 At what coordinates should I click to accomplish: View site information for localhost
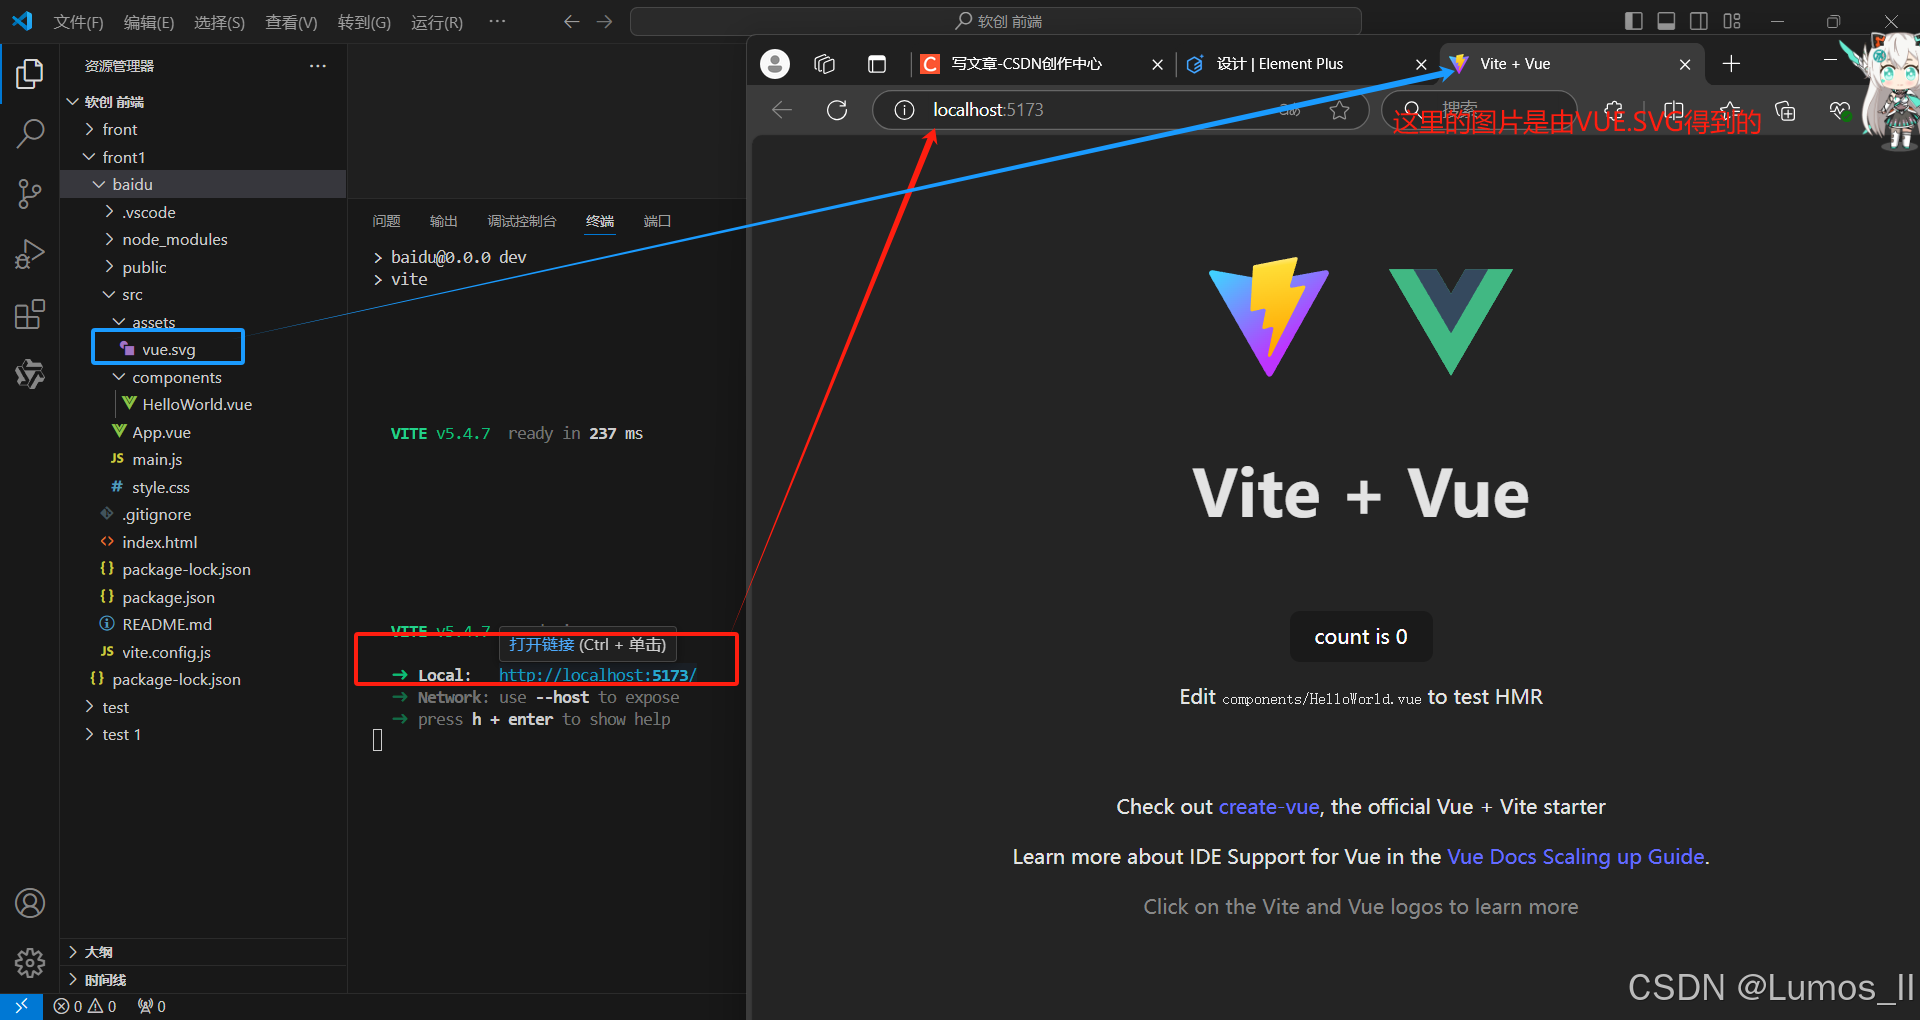[904, 110]
